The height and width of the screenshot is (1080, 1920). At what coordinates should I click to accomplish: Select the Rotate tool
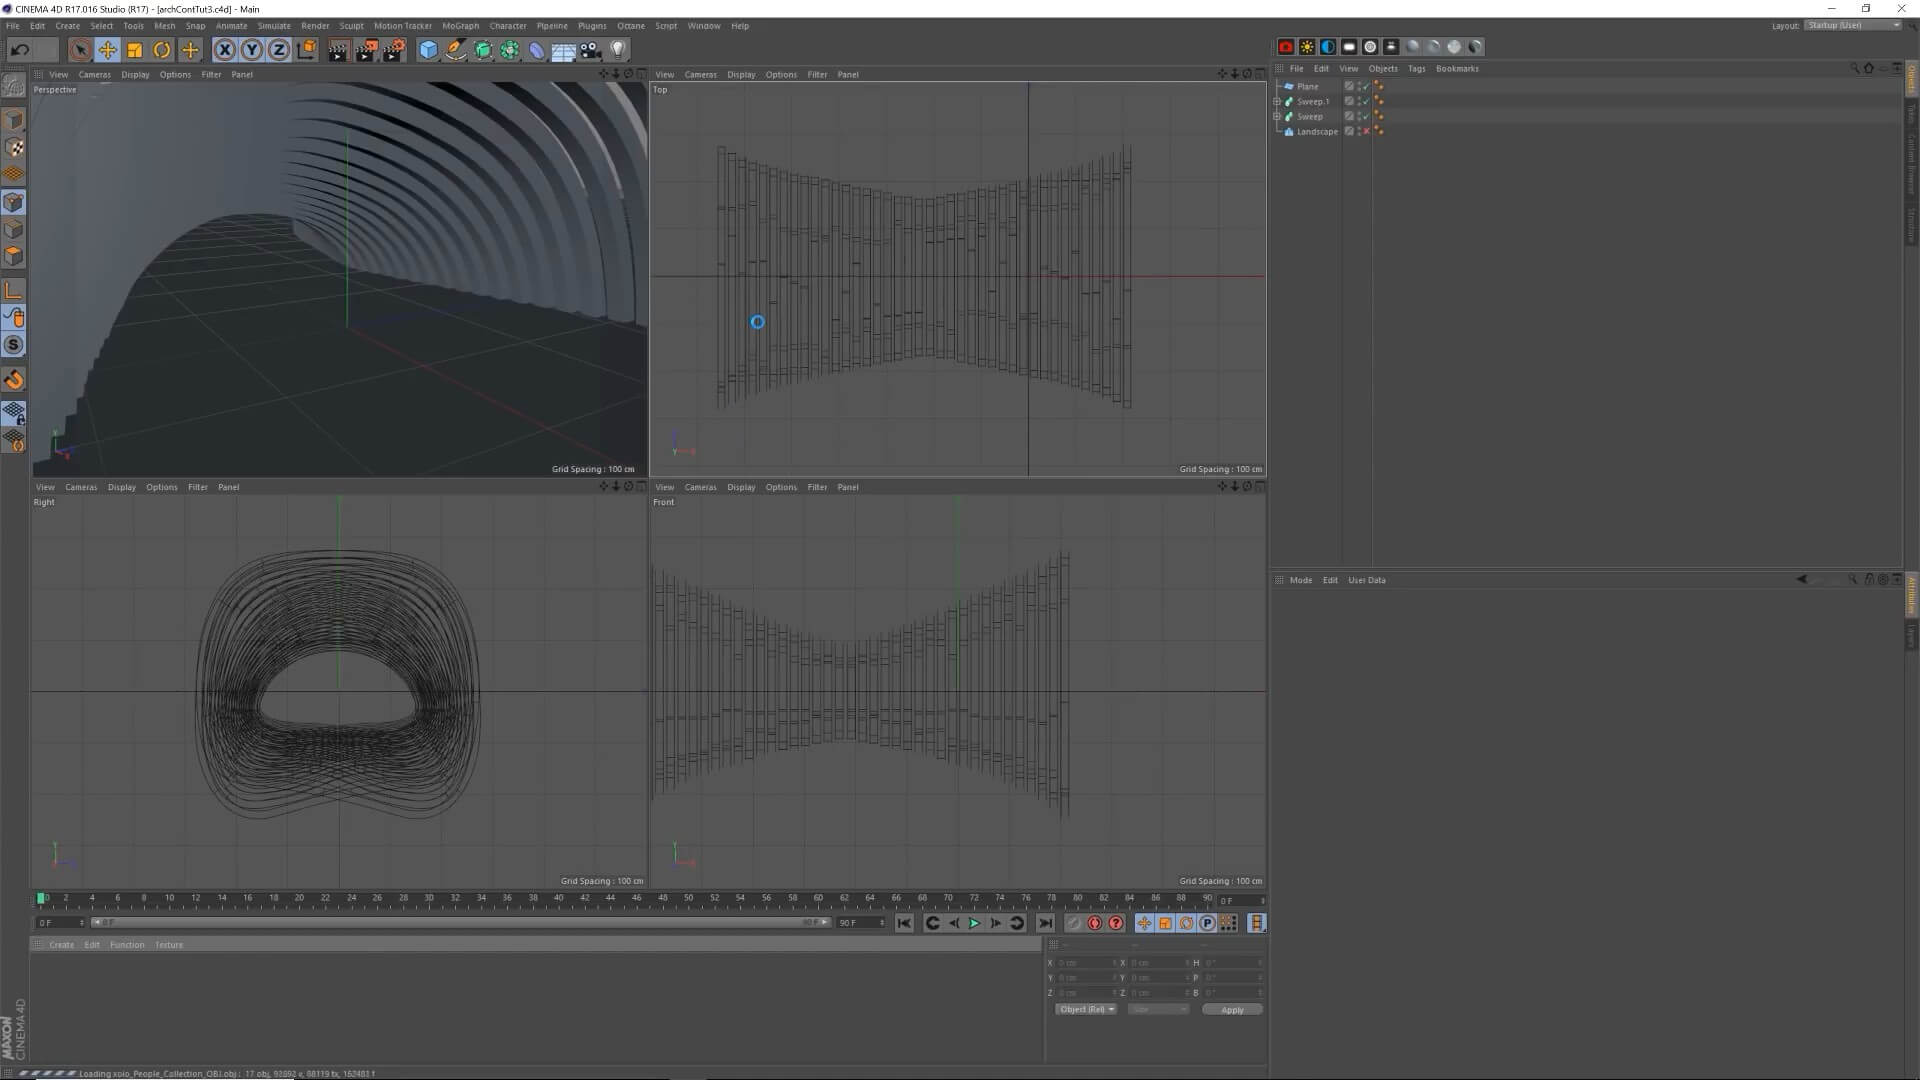pos(161,50)
